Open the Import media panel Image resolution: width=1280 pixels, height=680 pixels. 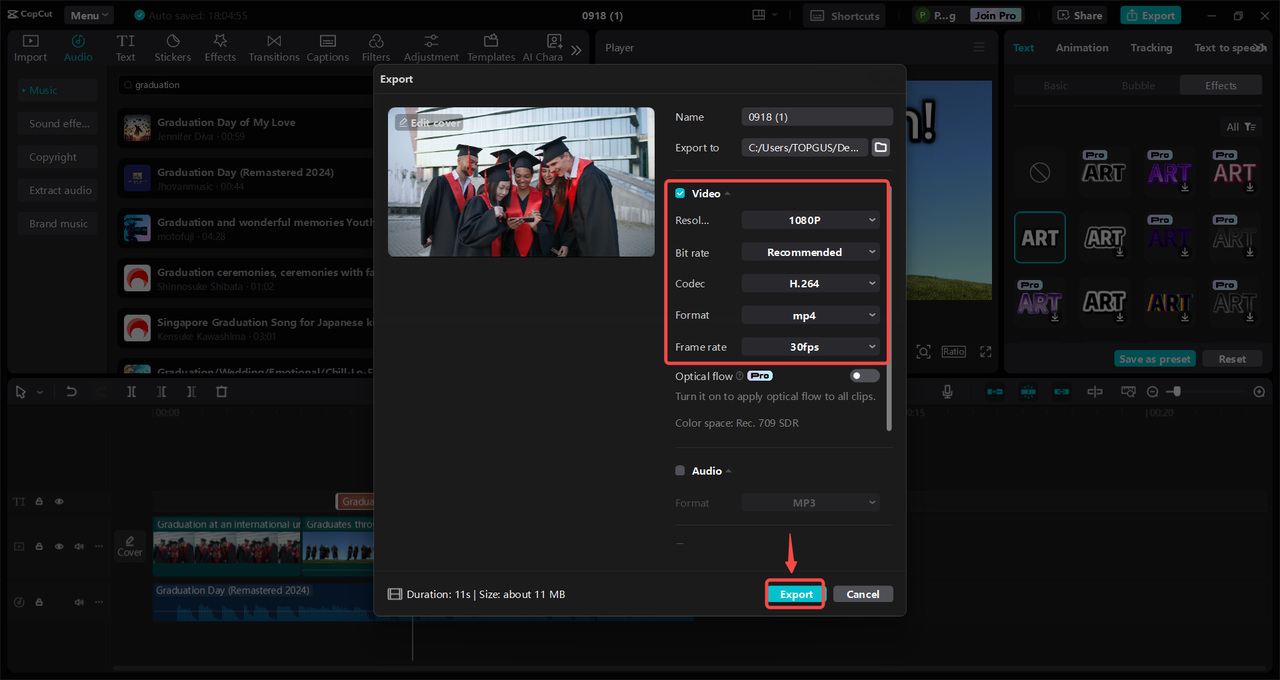30,48
